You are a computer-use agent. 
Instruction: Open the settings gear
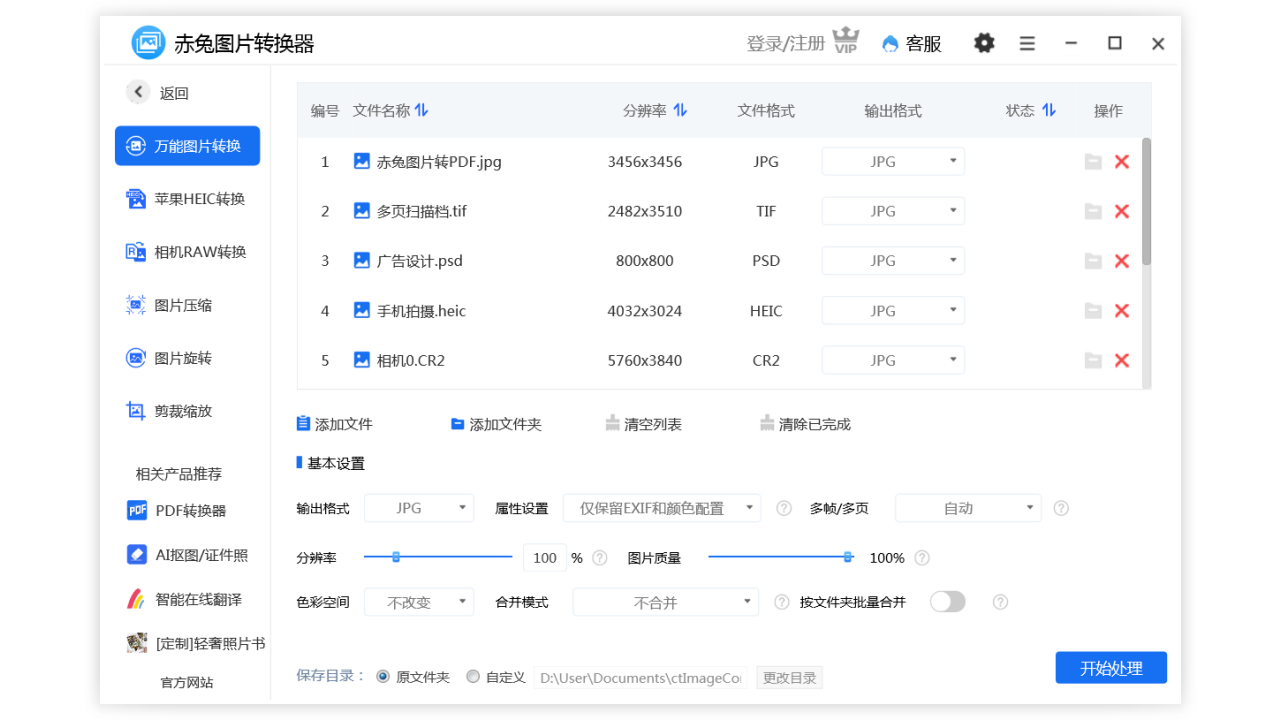(x=984, y=43)
